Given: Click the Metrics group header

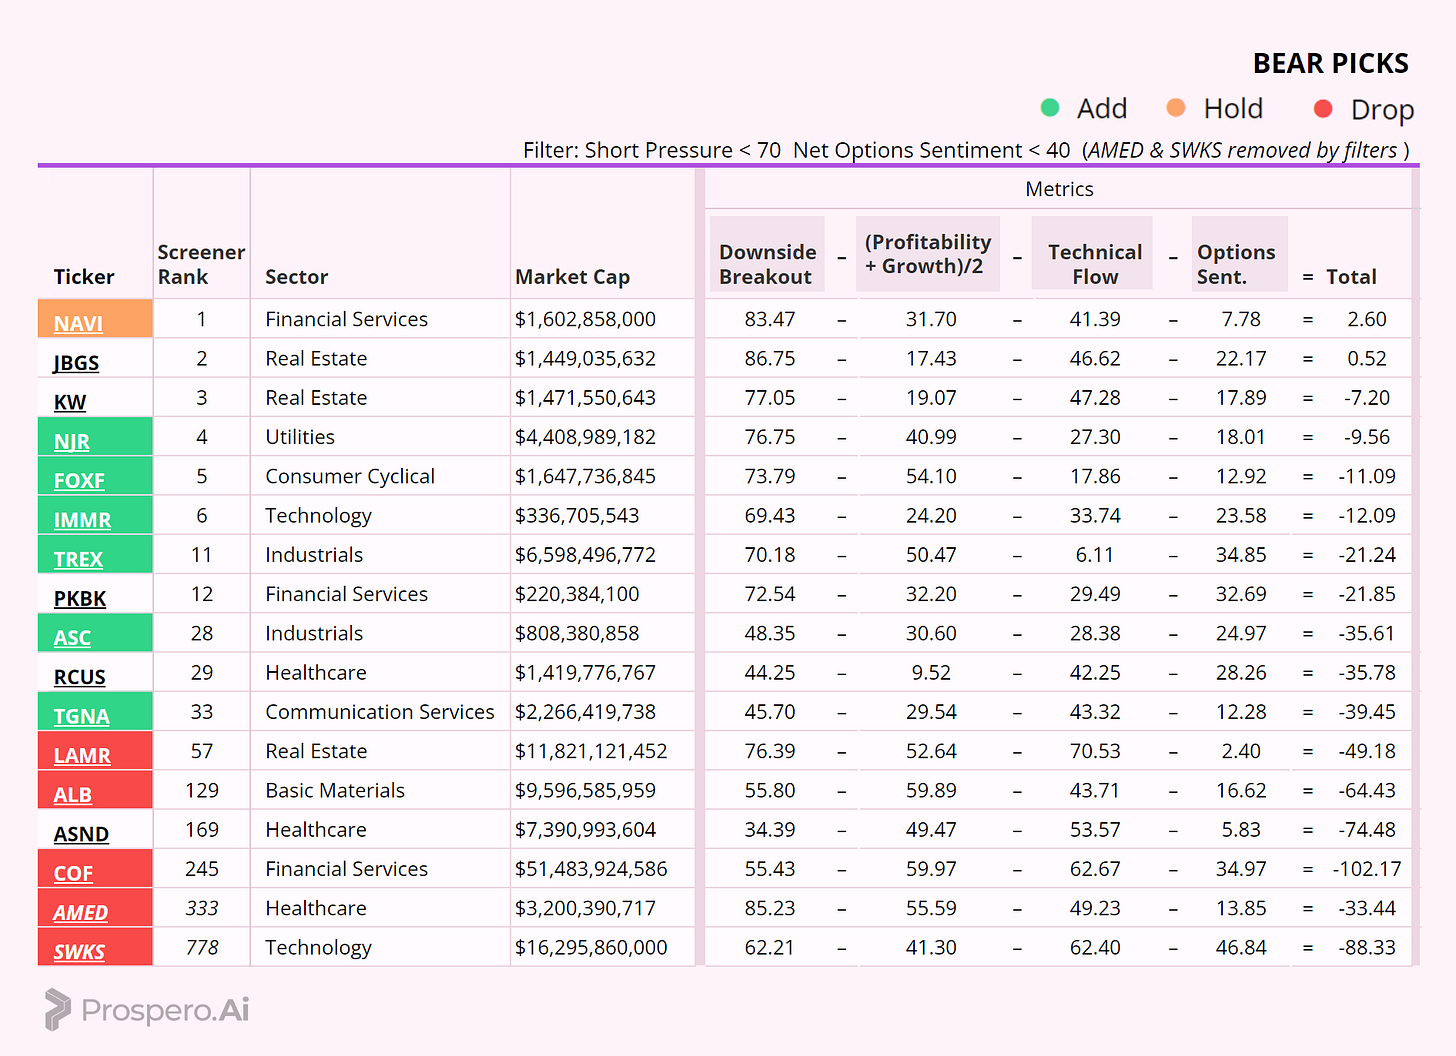Looking at the screenshot, I should (1059, 189).
